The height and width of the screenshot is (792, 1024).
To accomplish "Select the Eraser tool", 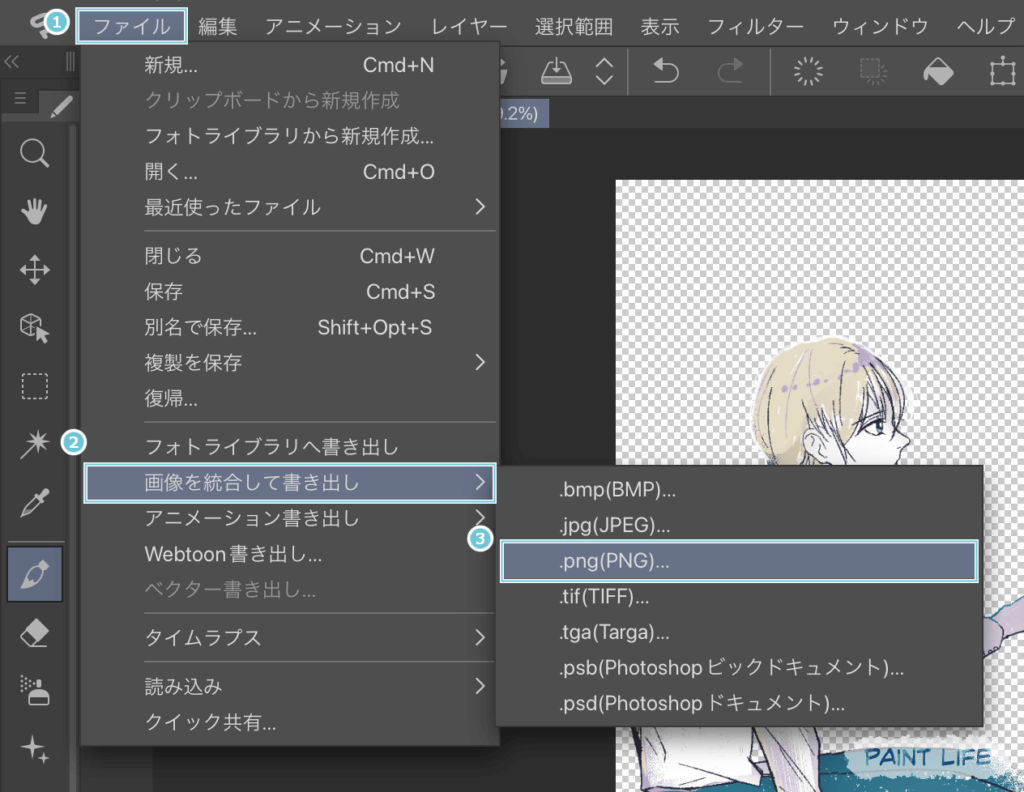I will [35, 632].
